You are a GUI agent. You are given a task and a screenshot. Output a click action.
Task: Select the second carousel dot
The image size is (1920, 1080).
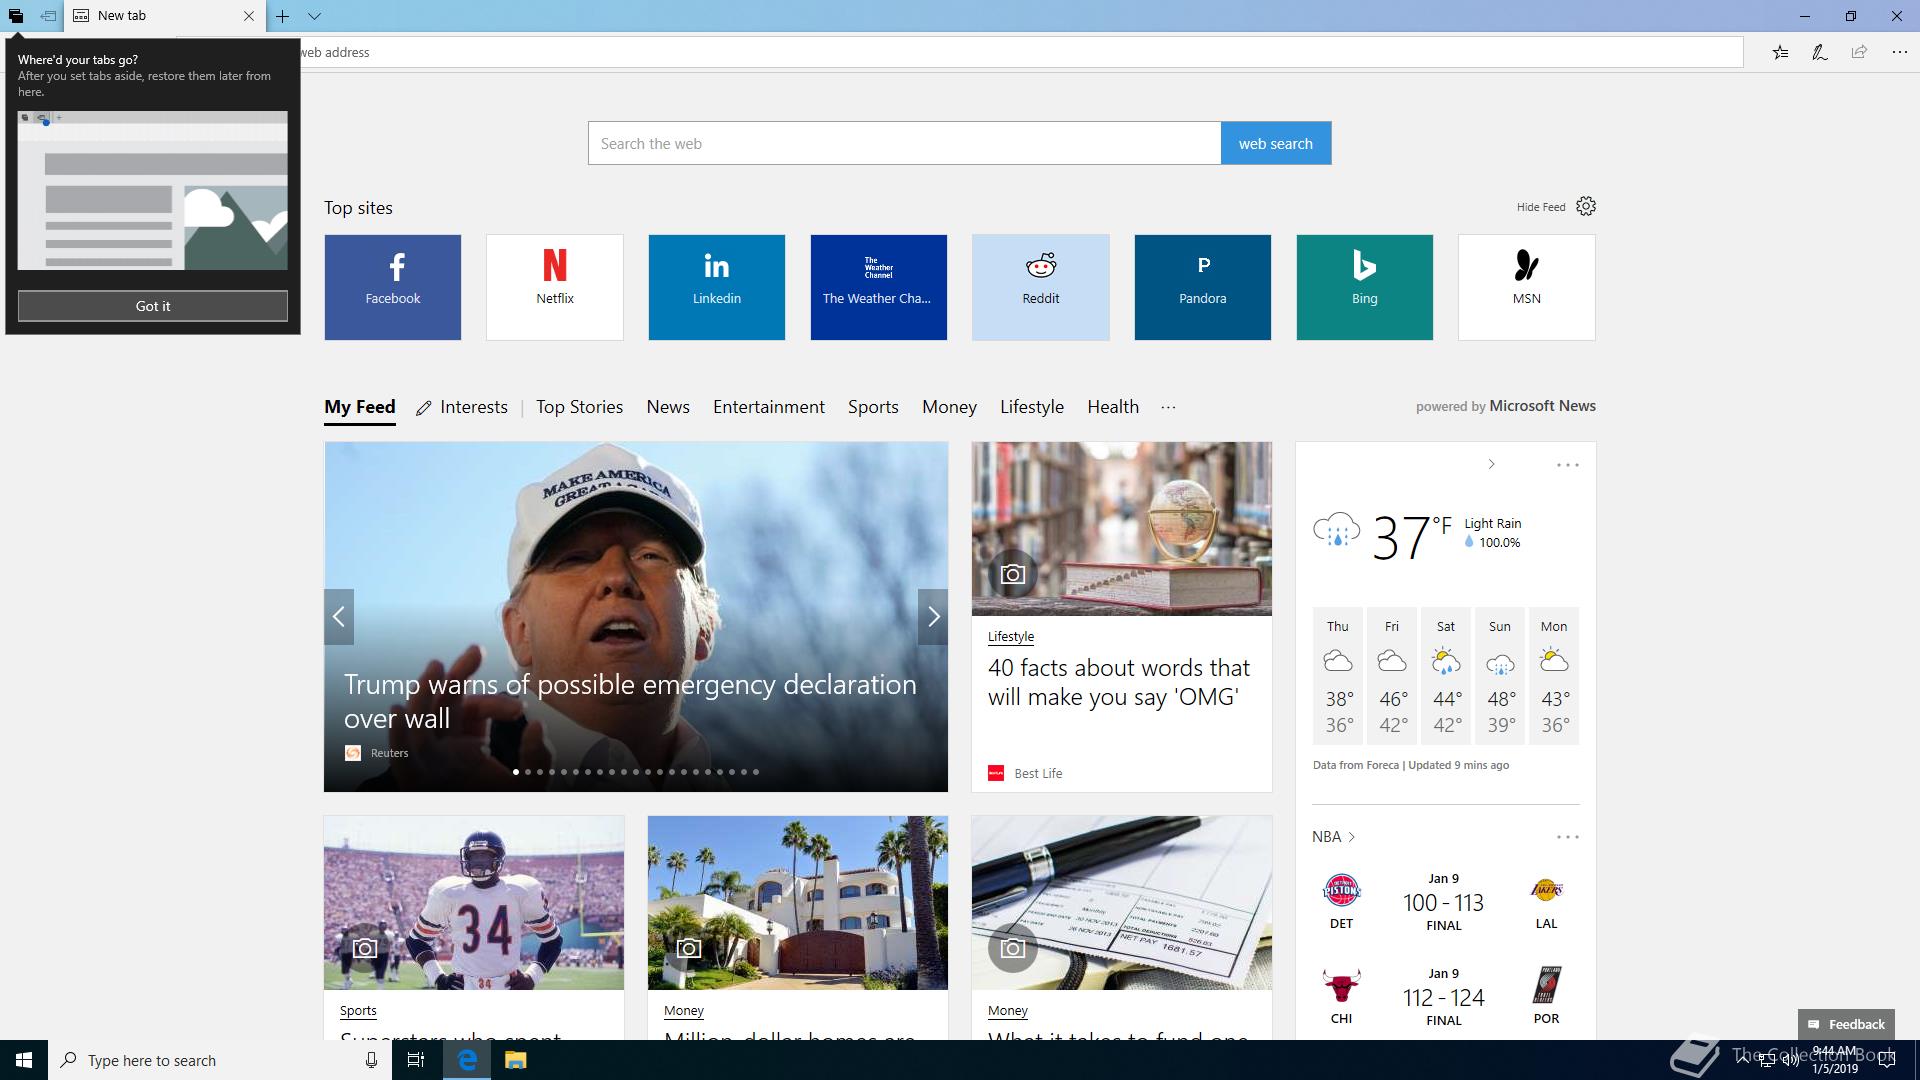coord(528,772)
